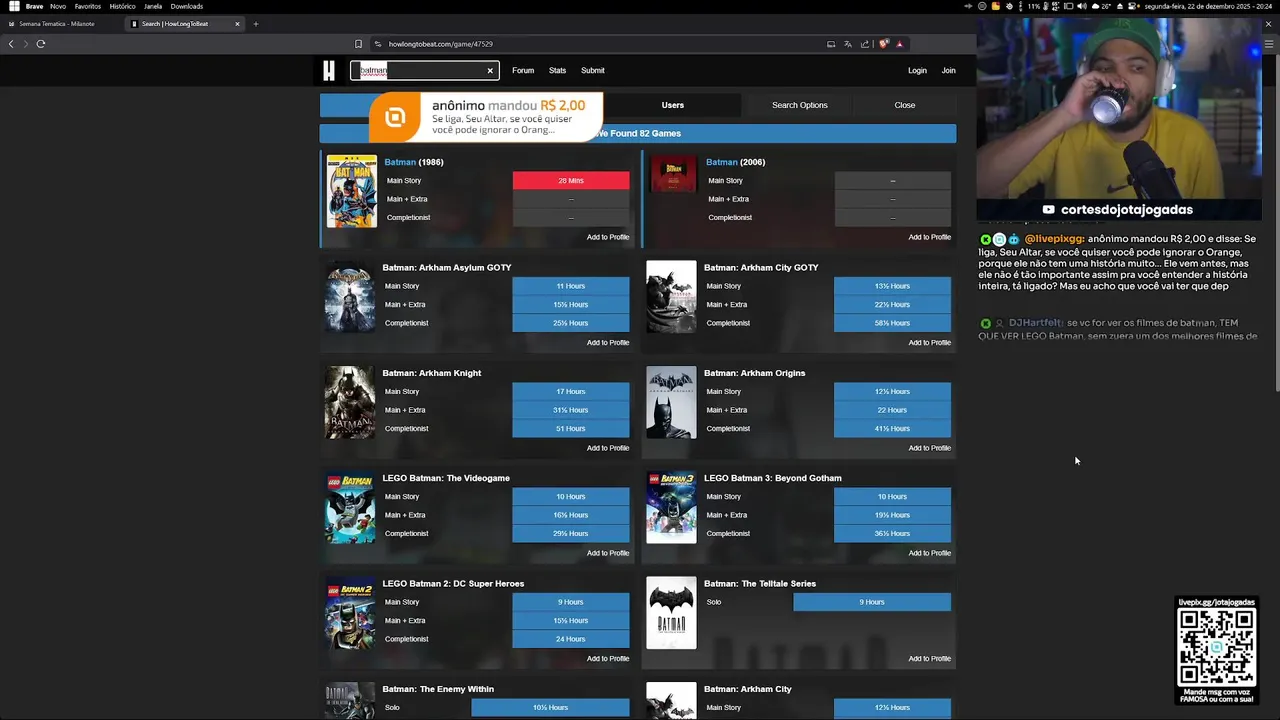Screen dimensions: 1280x720
Task: Open Arkham City GOTY cover thumbnail
Action: tap(671, 297)
